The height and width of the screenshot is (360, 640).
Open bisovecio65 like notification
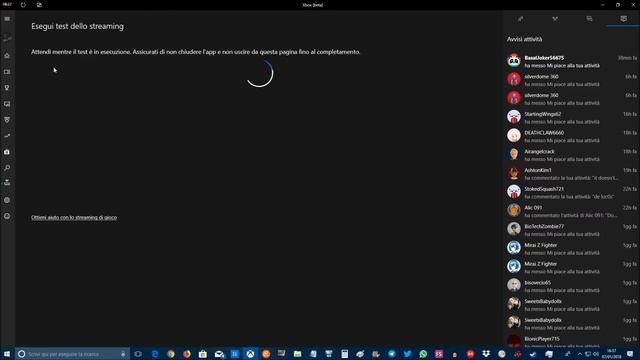[571, 286]
